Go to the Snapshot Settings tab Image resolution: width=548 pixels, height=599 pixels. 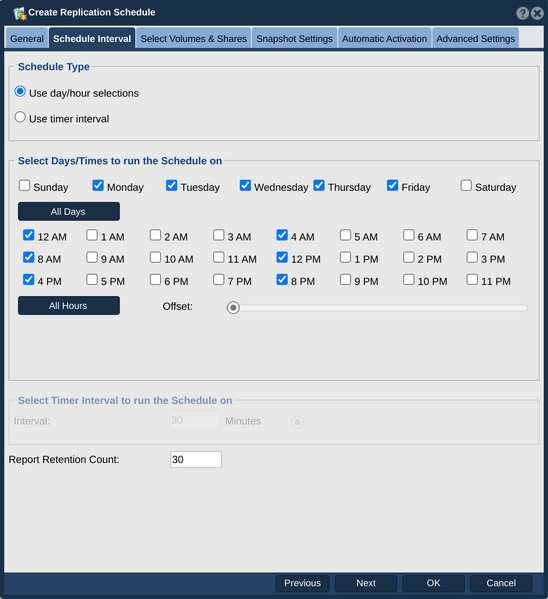point(294,39)
